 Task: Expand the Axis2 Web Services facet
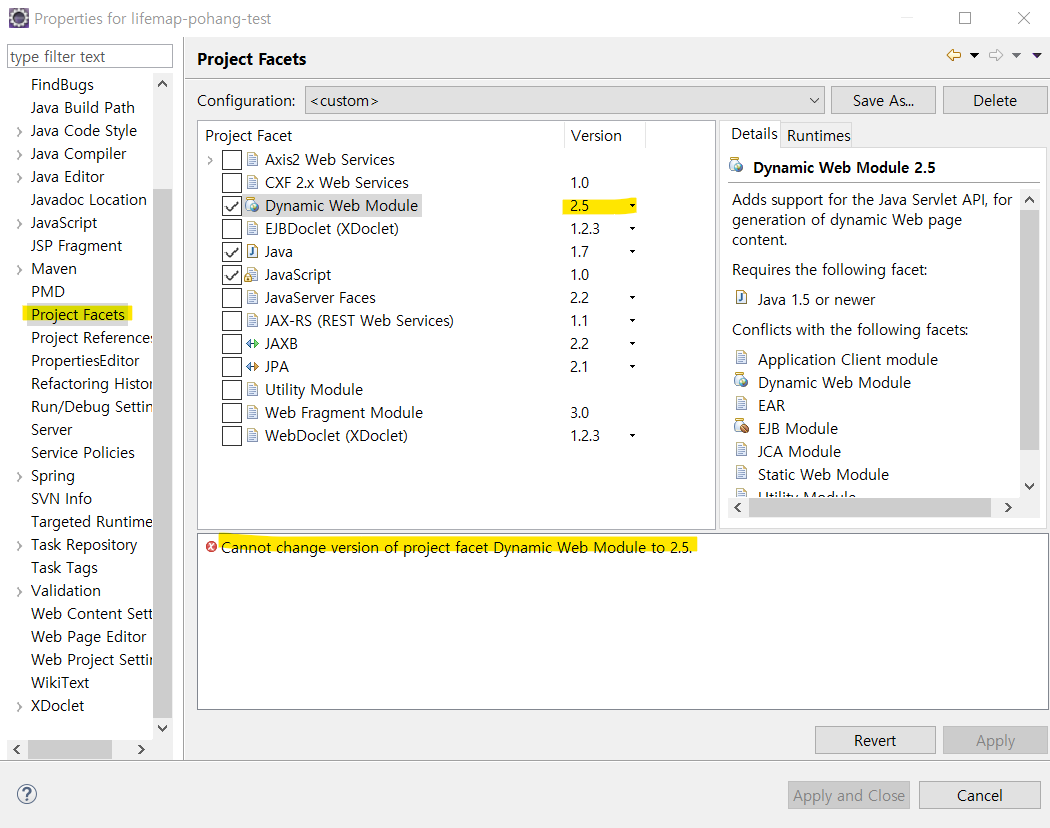tap(210, 160)
